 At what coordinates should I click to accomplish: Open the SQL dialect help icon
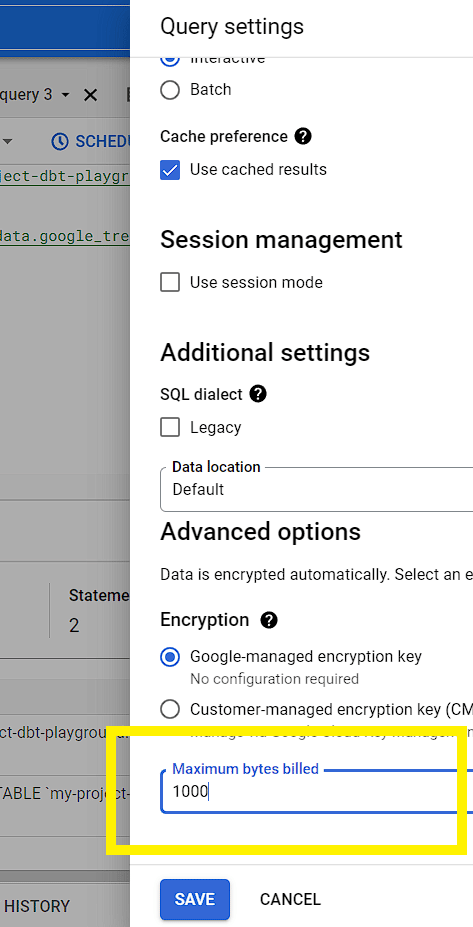pyautogui.click(x=258, y=394)
